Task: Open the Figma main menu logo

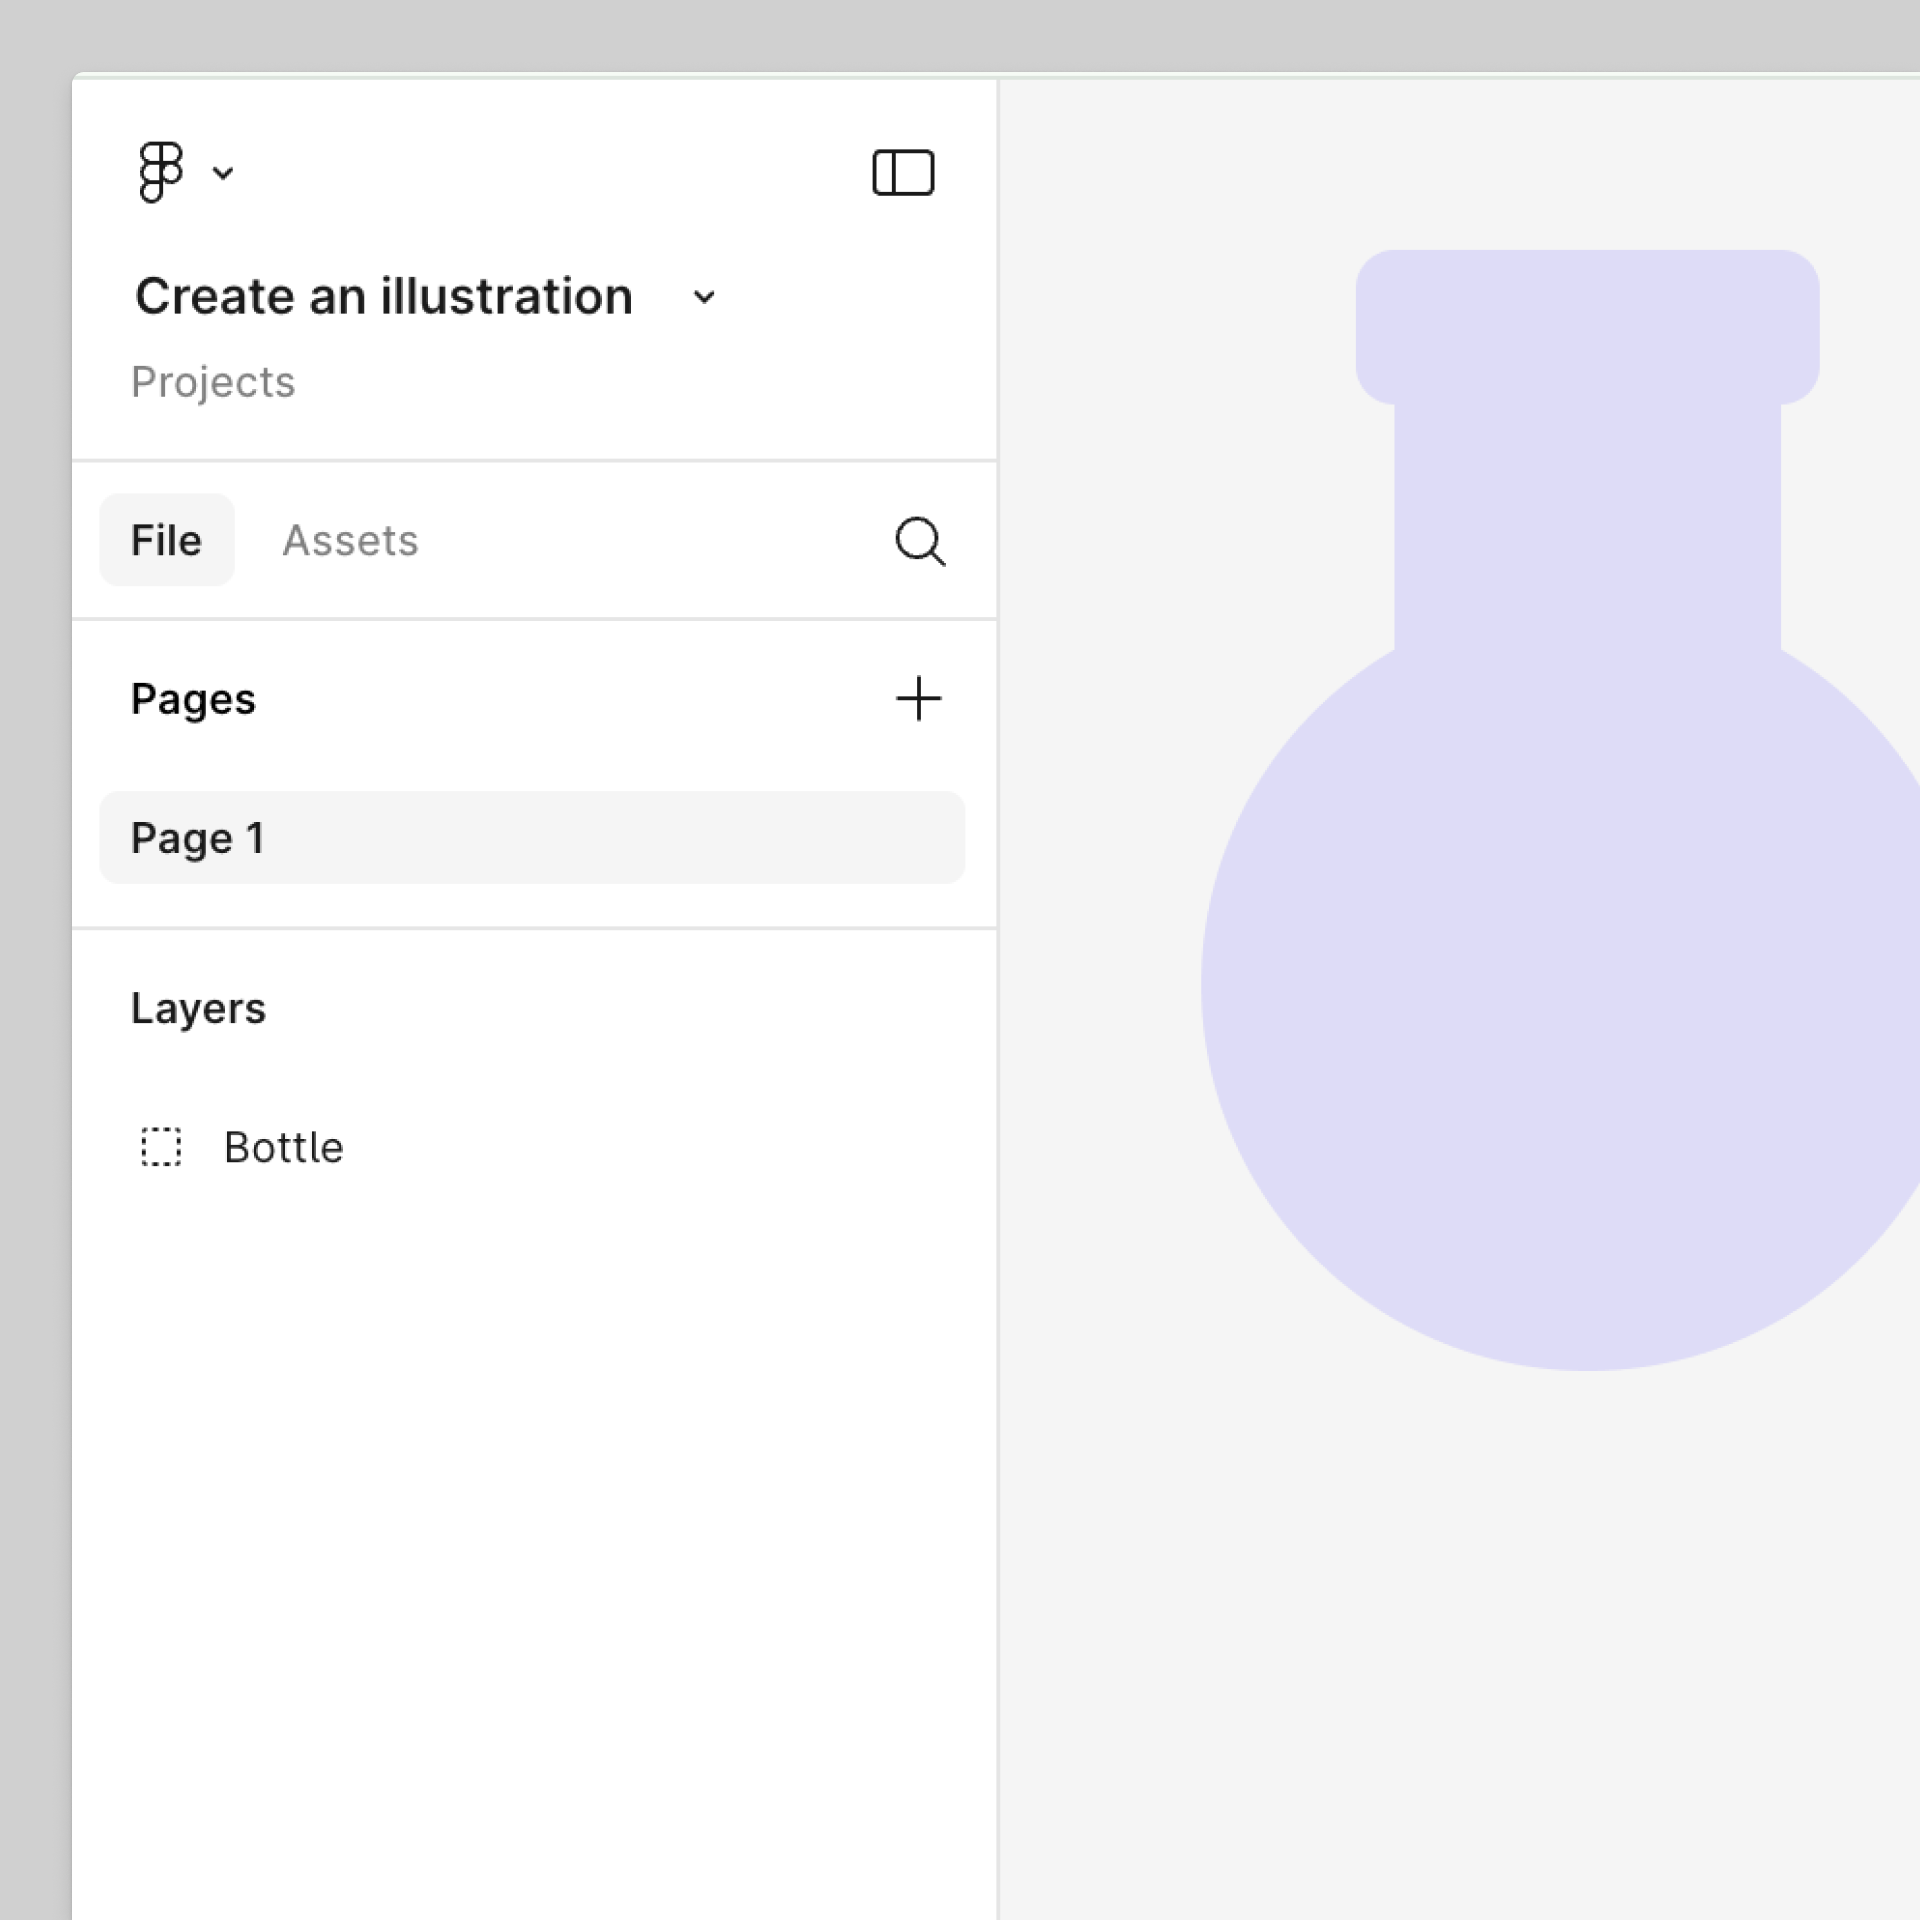Action: [160, 172]
